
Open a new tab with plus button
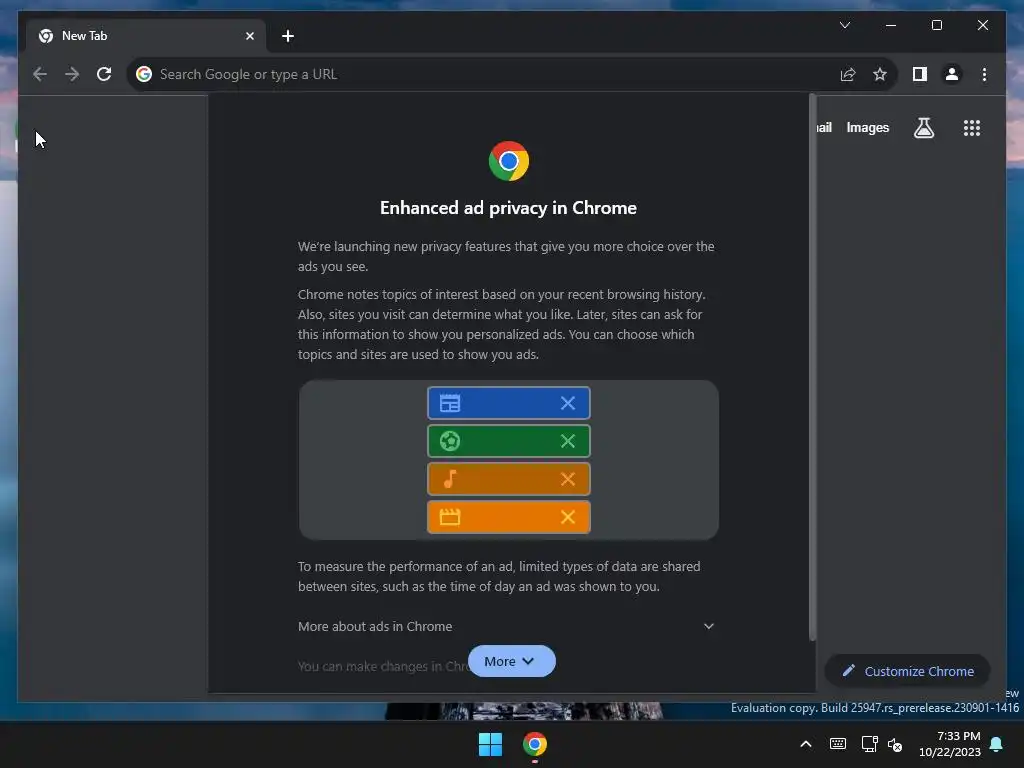(x=287, y=36)
